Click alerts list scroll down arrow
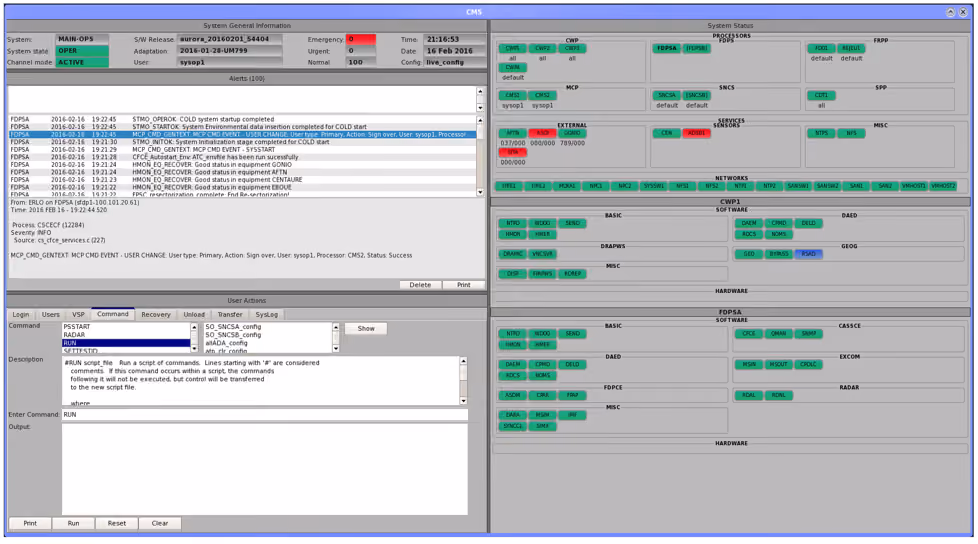 [x=480, y=192]
